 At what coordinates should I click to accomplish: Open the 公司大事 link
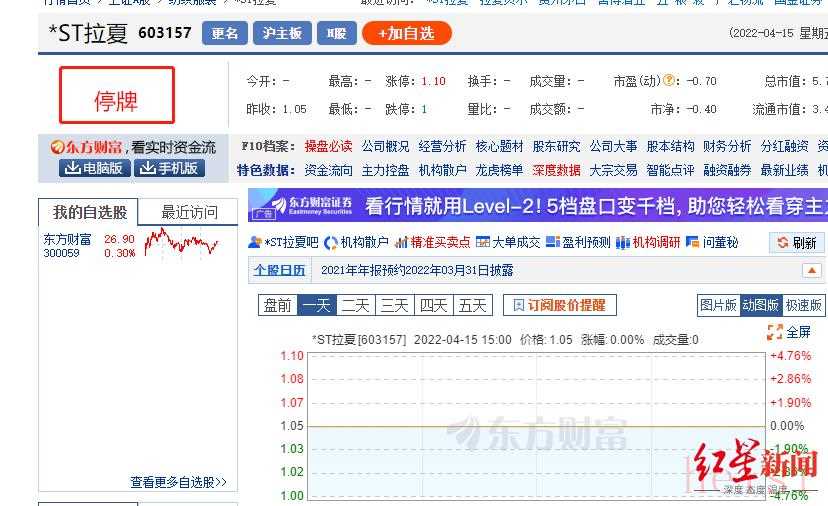point(613,146)
